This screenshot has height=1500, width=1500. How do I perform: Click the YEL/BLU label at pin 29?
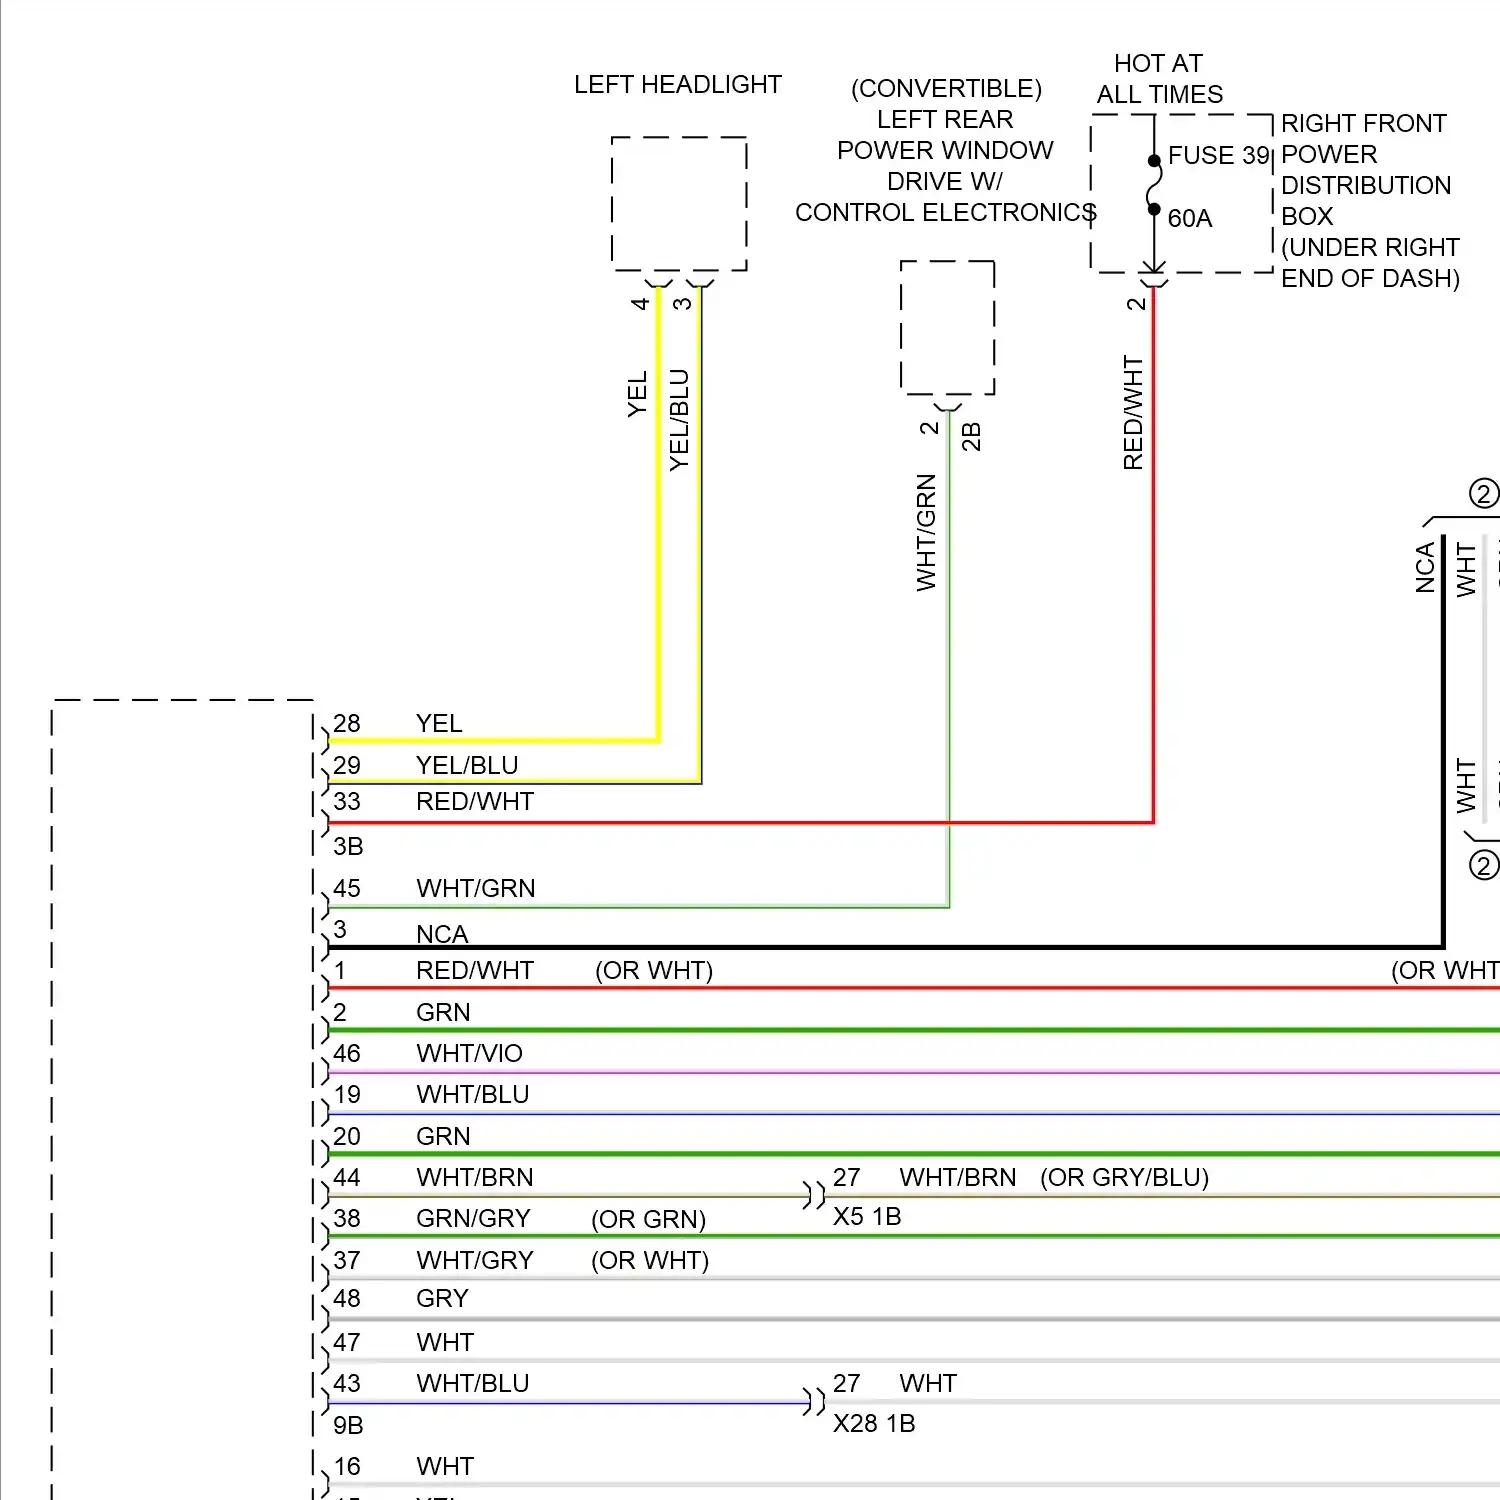[467, 765]
